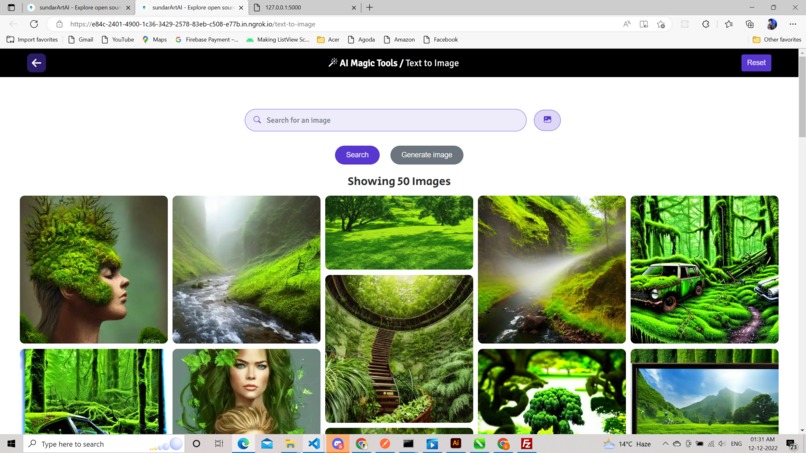
Task: Open Task View in the taskbar
Action: 219,443
